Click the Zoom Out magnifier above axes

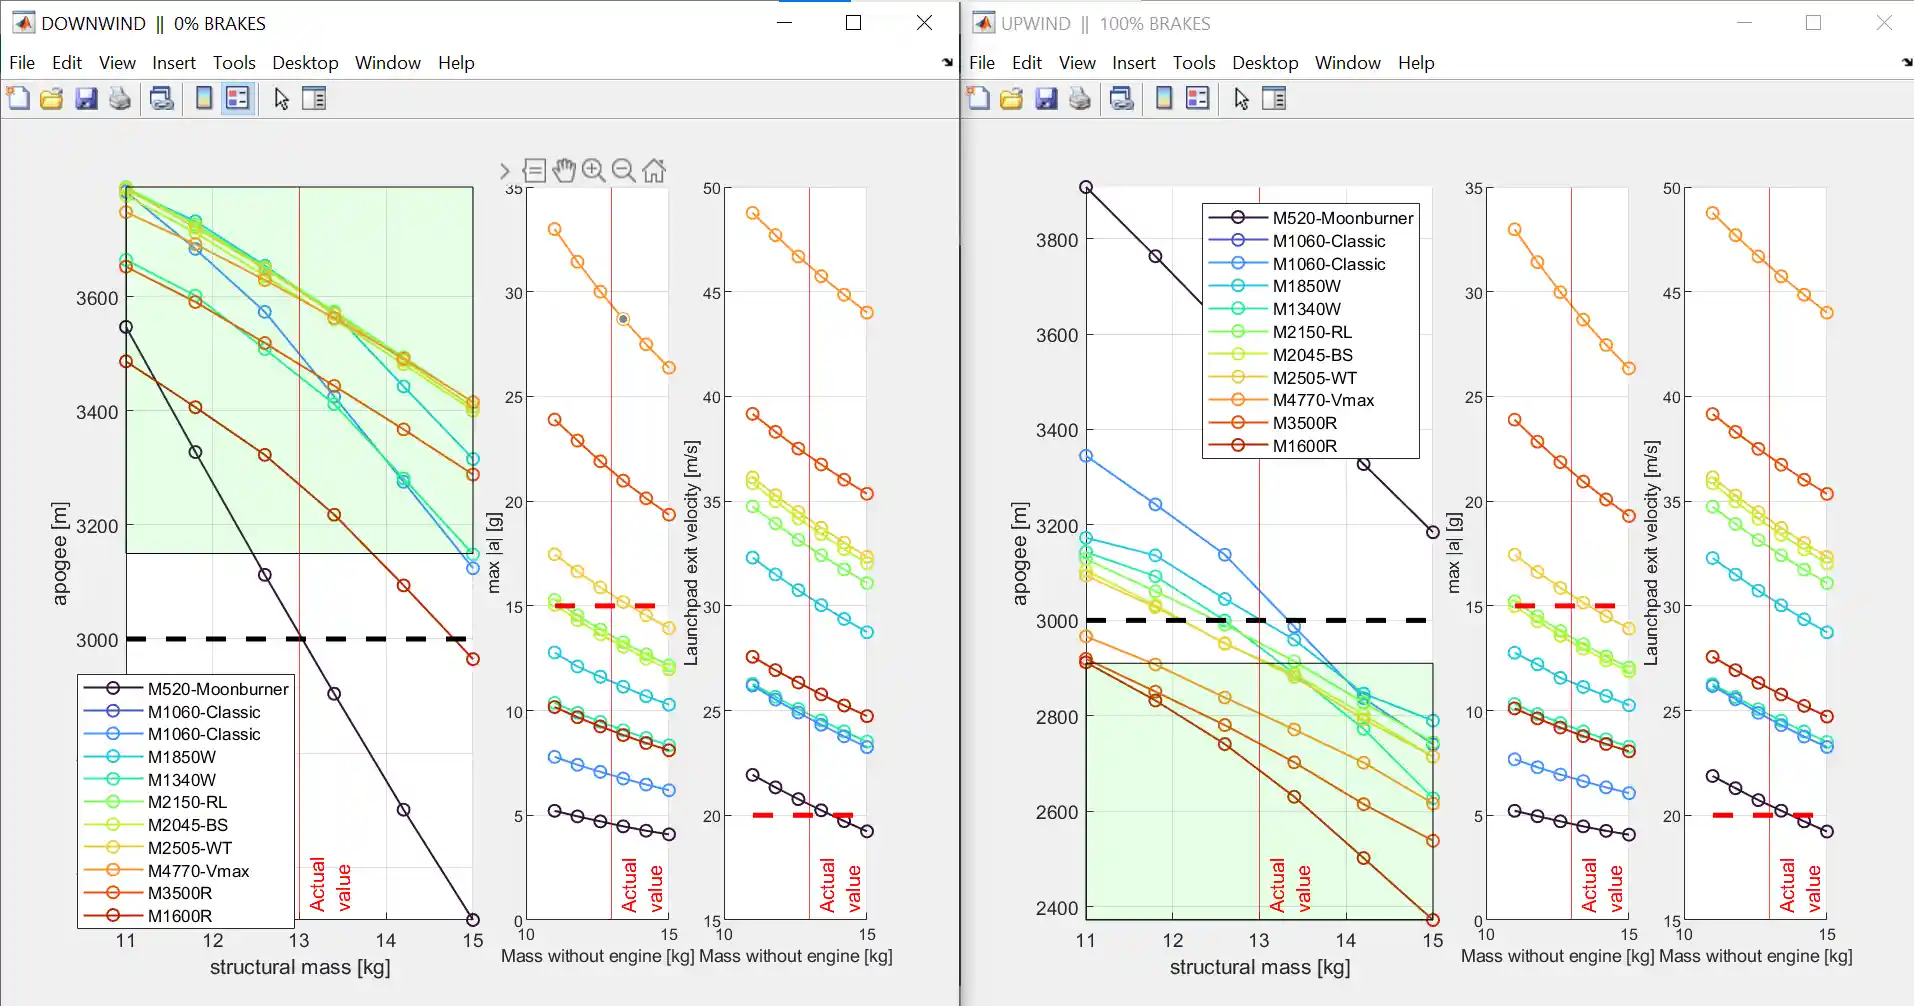[x=623, y=171]
